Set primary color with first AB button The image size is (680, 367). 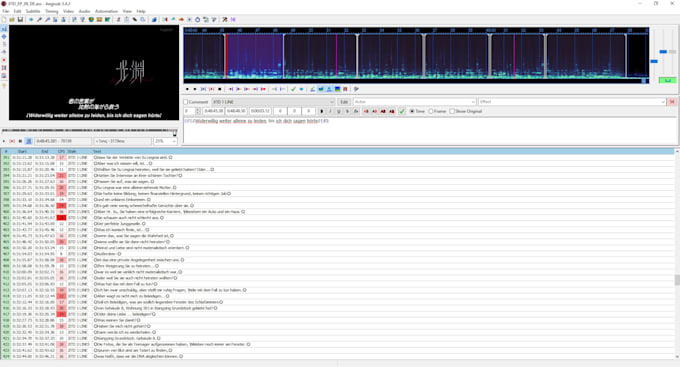[366, 111]
